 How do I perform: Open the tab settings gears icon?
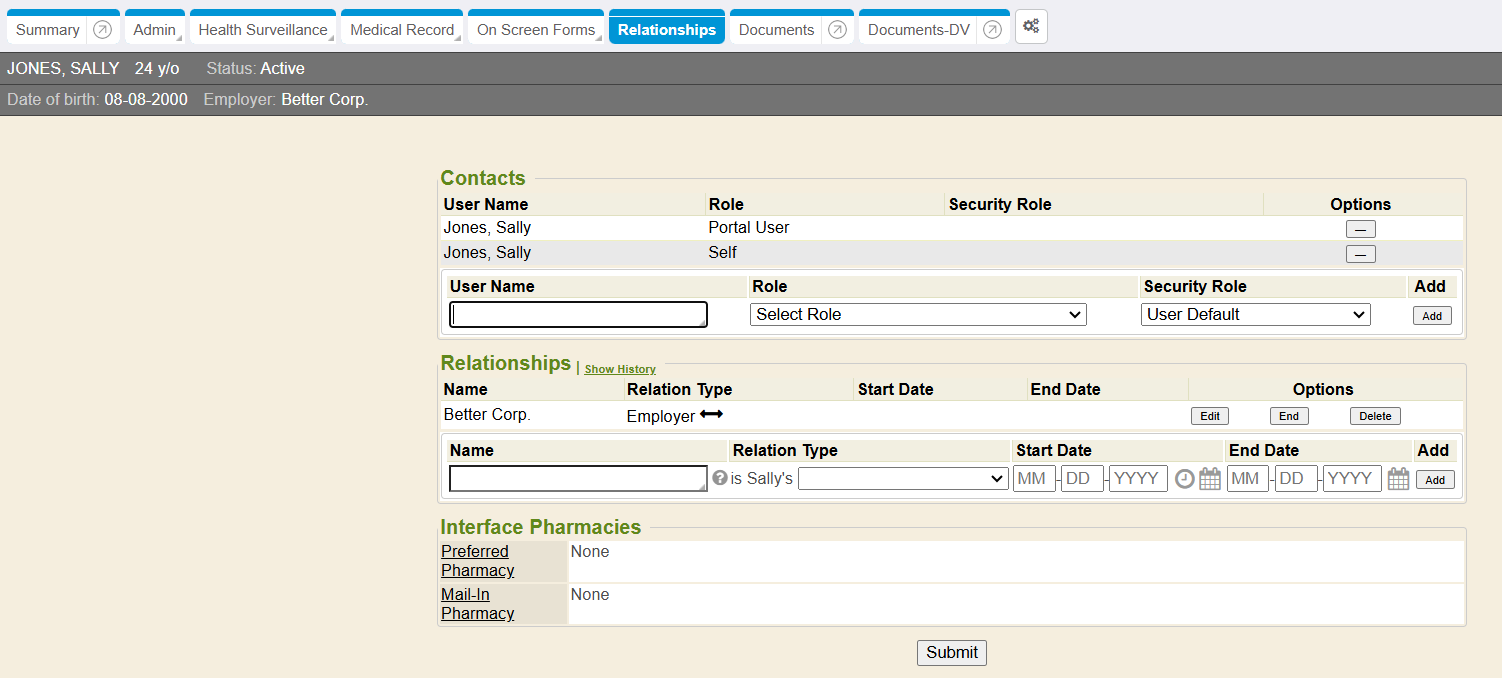[x=1031, y=27]
